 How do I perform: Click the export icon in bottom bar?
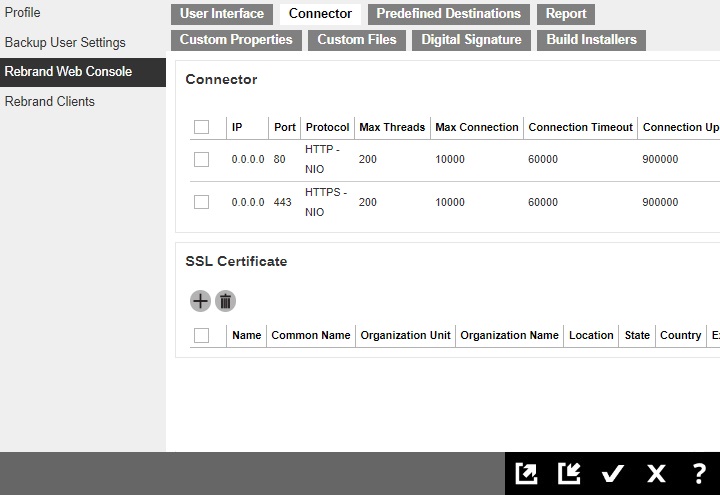pos(526,474)
